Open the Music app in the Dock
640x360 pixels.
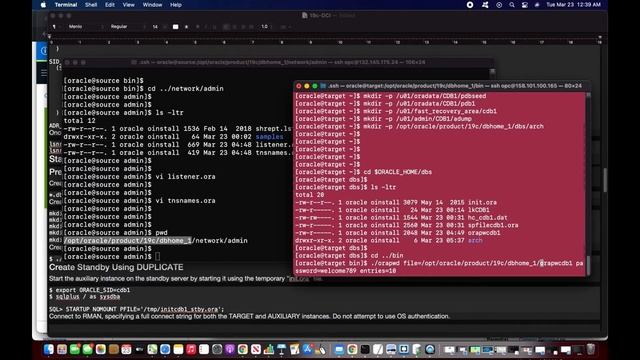pyautogui.click(x=191, y=349)
